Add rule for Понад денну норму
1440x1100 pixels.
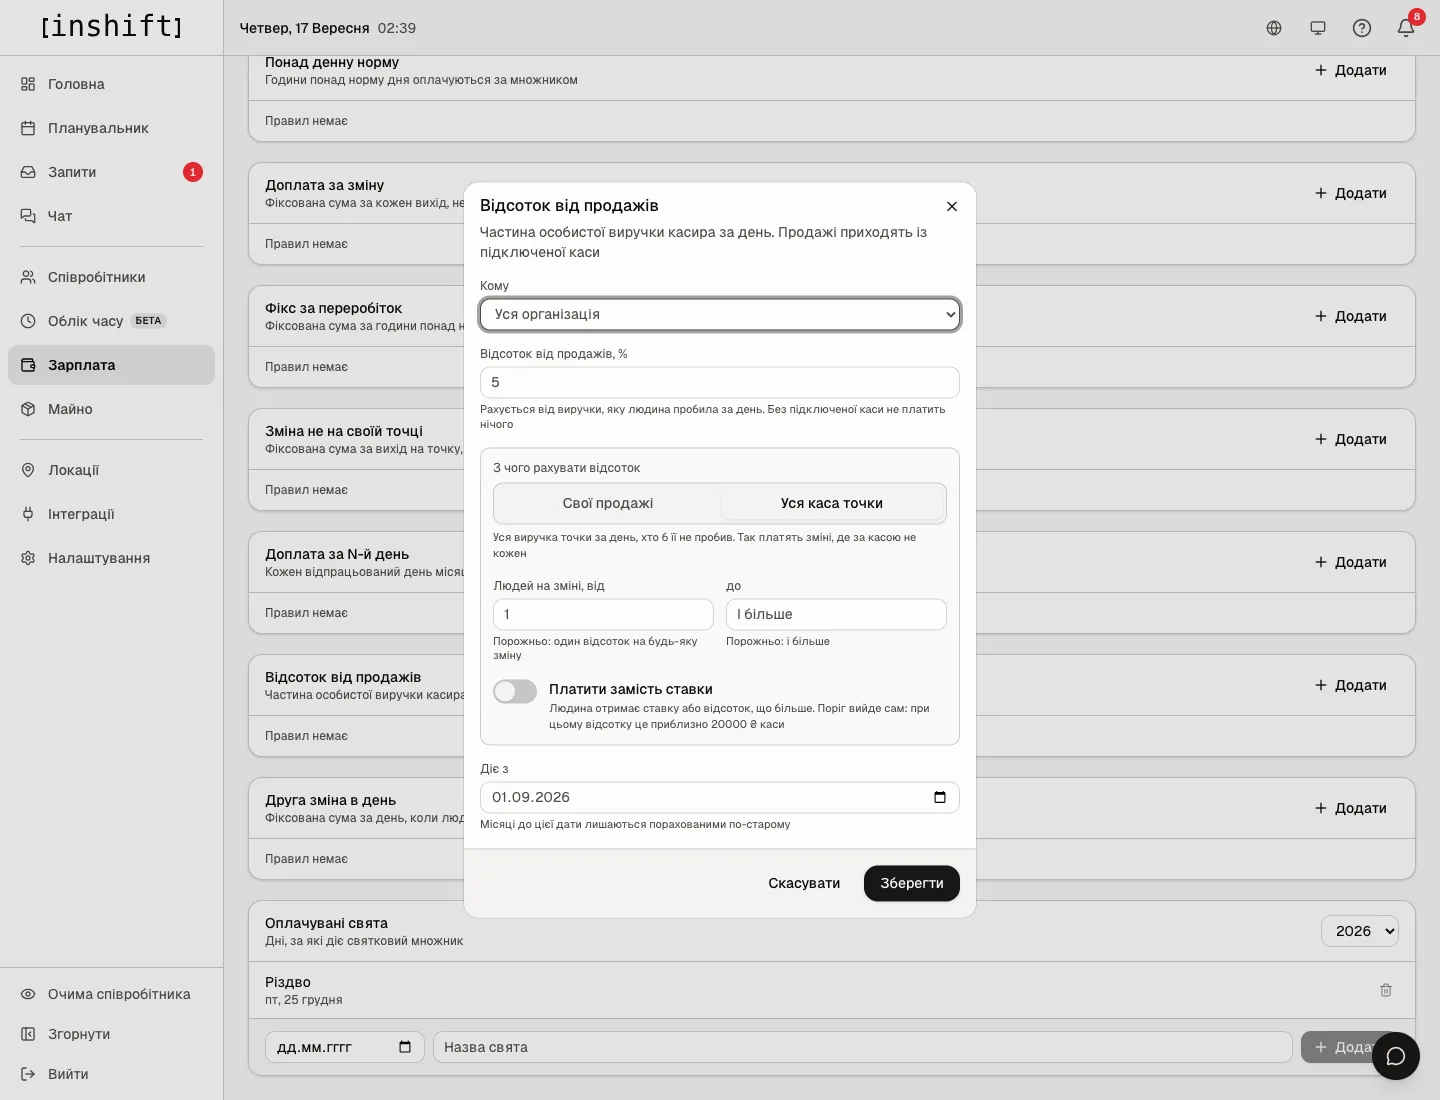[x=1350, y=70]
